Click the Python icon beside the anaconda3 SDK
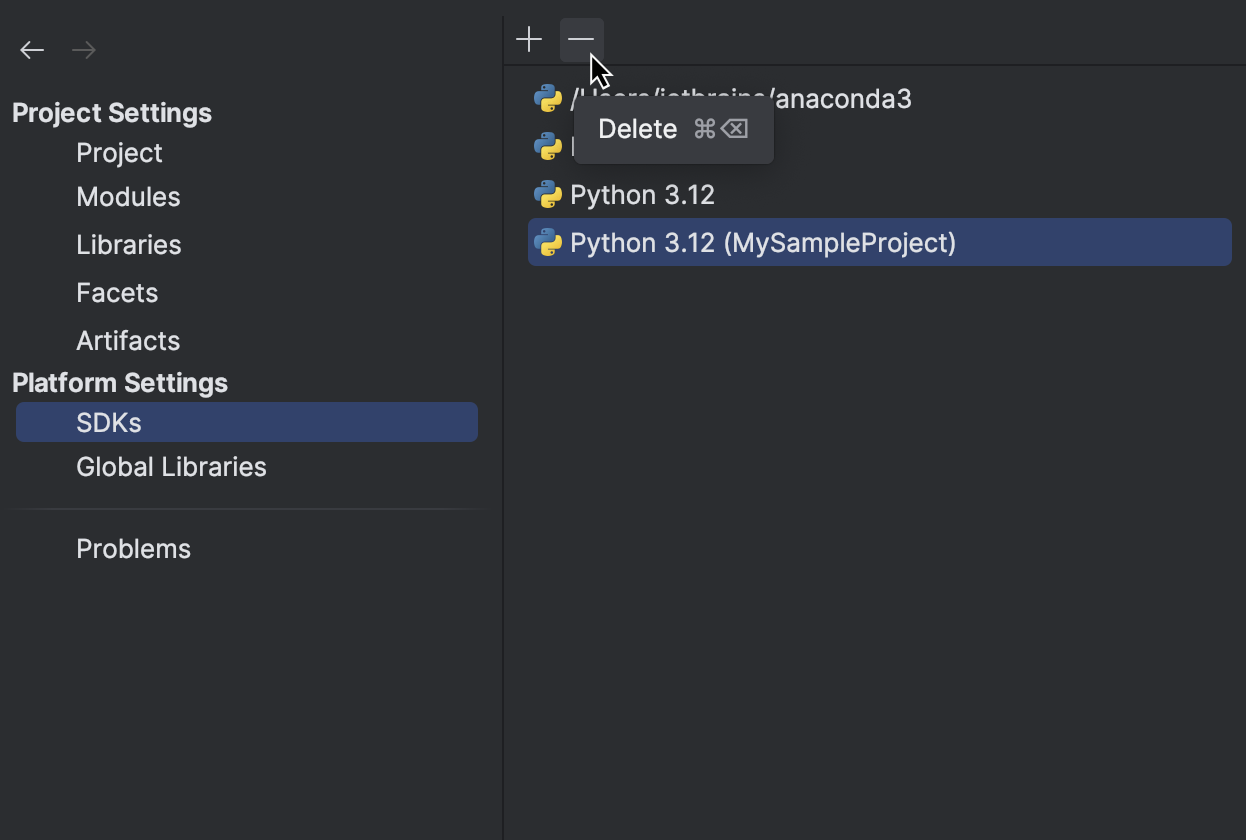The height and width of the screenshot is (840, 1246). pyautogui.click(x=548, y=98)
